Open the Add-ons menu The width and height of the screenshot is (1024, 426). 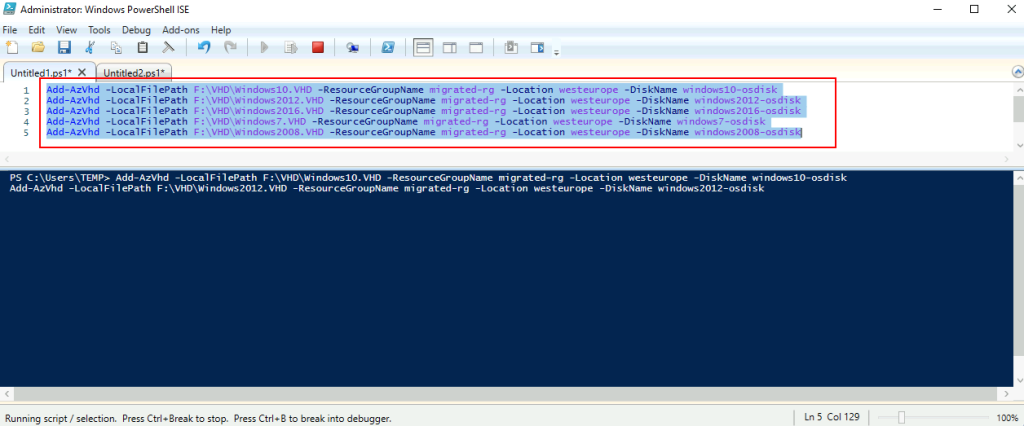181,30
